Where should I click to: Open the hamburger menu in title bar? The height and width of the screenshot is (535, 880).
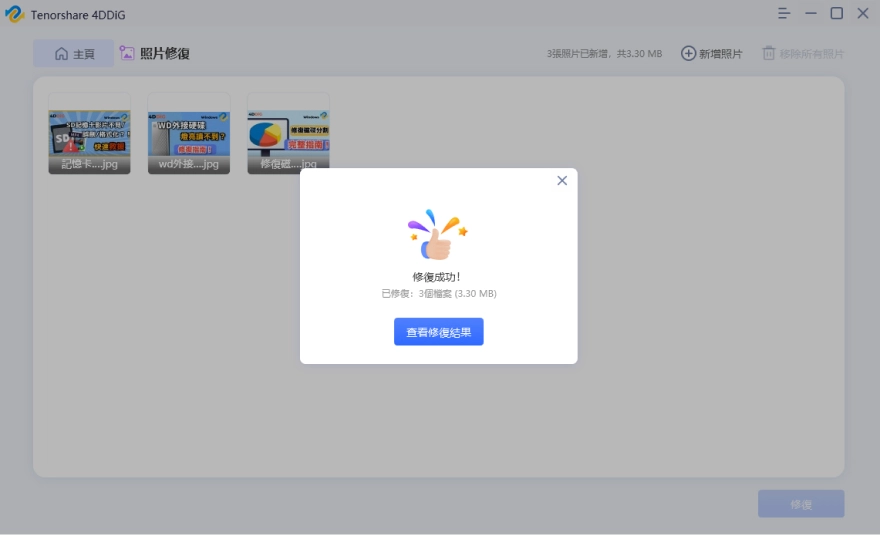pyautogui.click(x=784, y=14)
